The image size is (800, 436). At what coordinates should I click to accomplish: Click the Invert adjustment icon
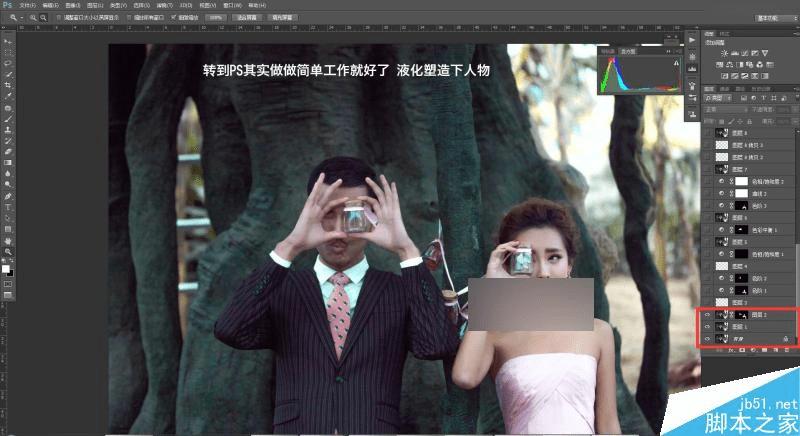pyautogui.click(x=724, y=76)
